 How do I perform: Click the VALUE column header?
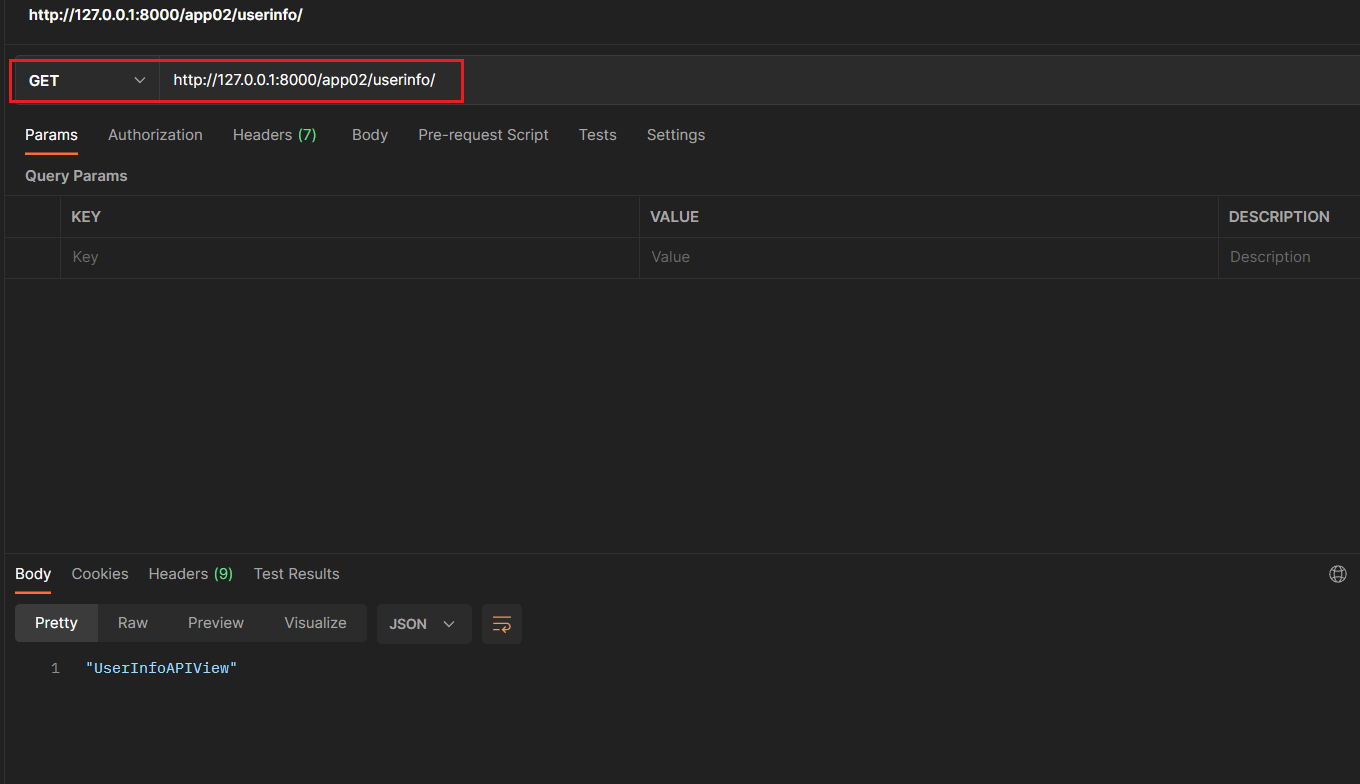click(674, 217)
